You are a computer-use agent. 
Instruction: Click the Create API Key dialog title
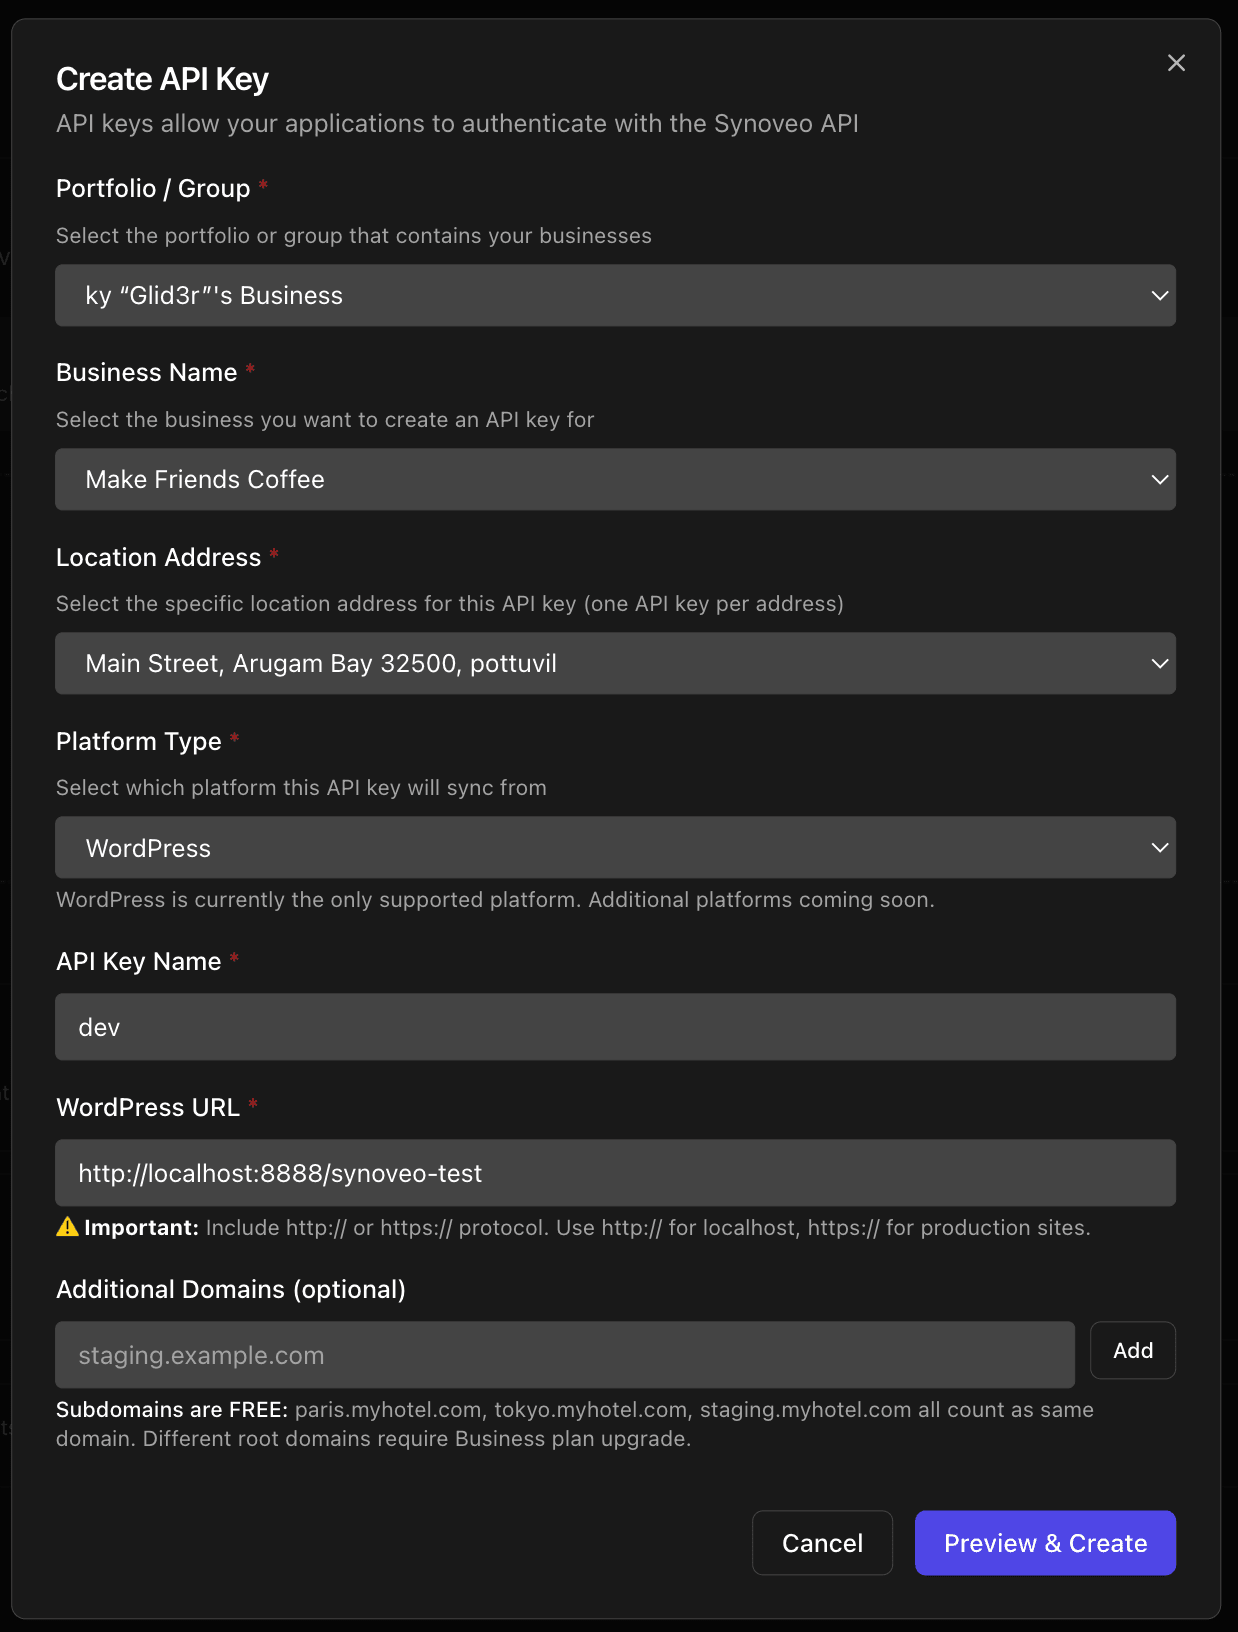point(162,78)
